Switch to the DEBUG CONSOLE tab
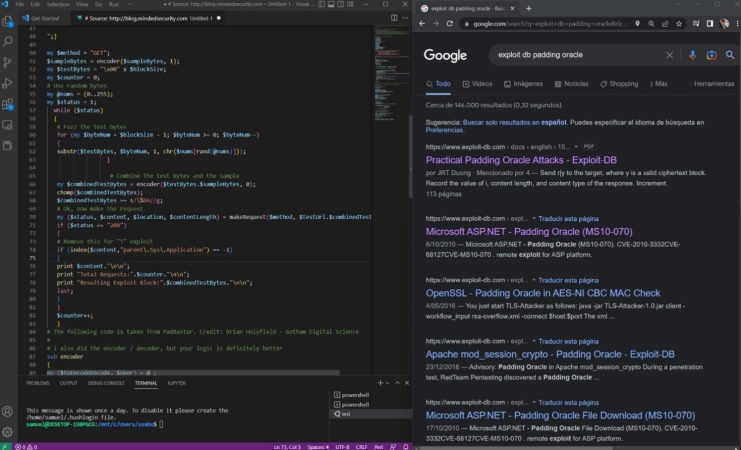The image size is (741, 450). tap(106, 383)
